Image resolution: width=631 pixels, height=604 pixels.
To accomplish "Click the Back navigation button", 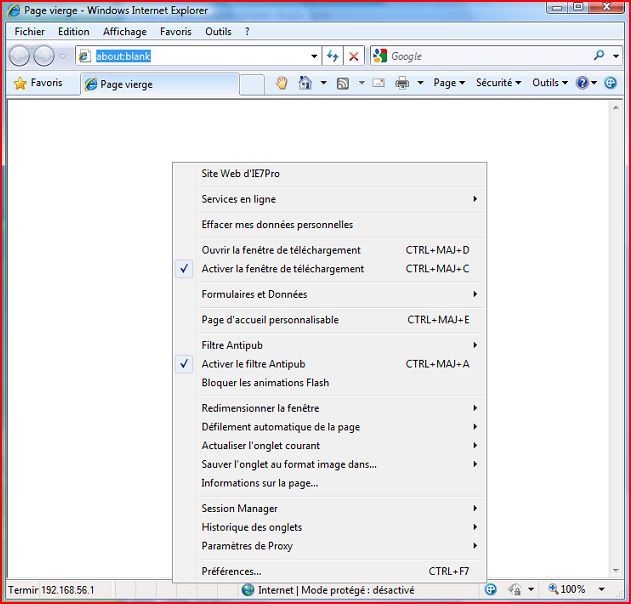I will tap(19, 56).
